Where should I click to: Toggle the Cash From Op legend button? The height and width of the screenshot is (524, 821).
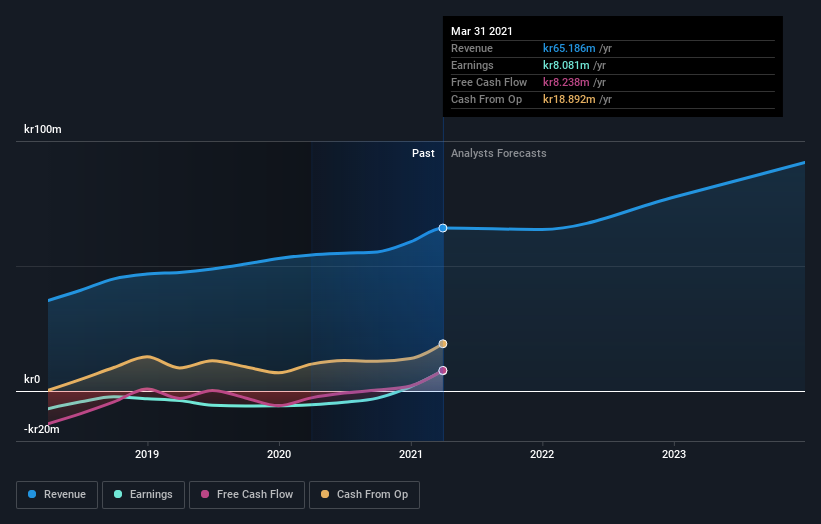coord(364,495)
